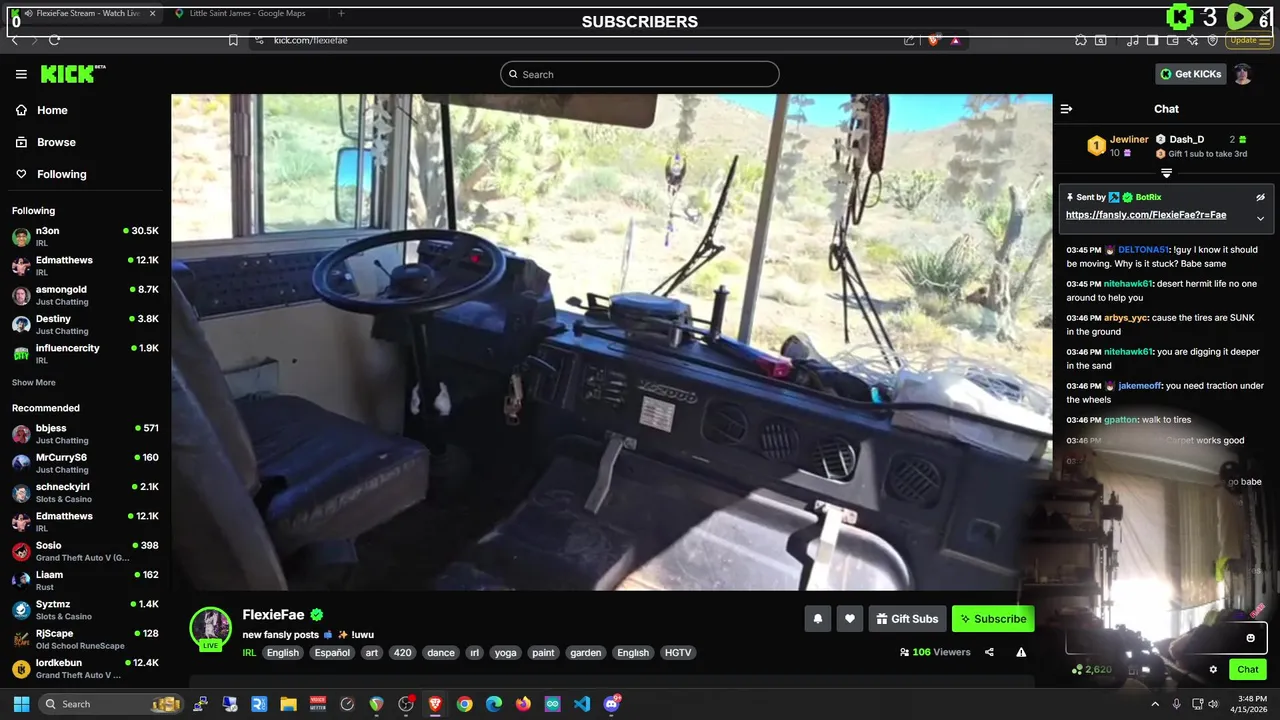Open schneckyirl recommended channel
The image size is (1280, 720).
pos(85,492)
